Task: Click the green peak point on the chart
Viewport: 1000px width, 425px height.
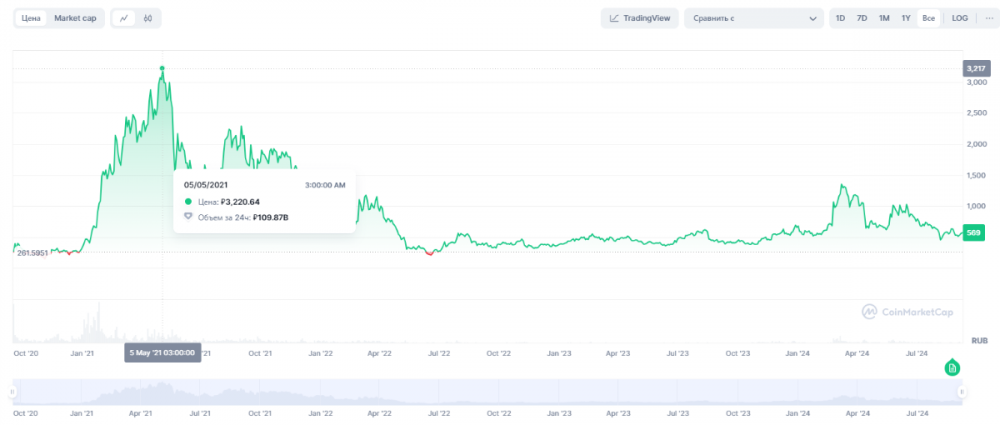Action: point(162,68)
